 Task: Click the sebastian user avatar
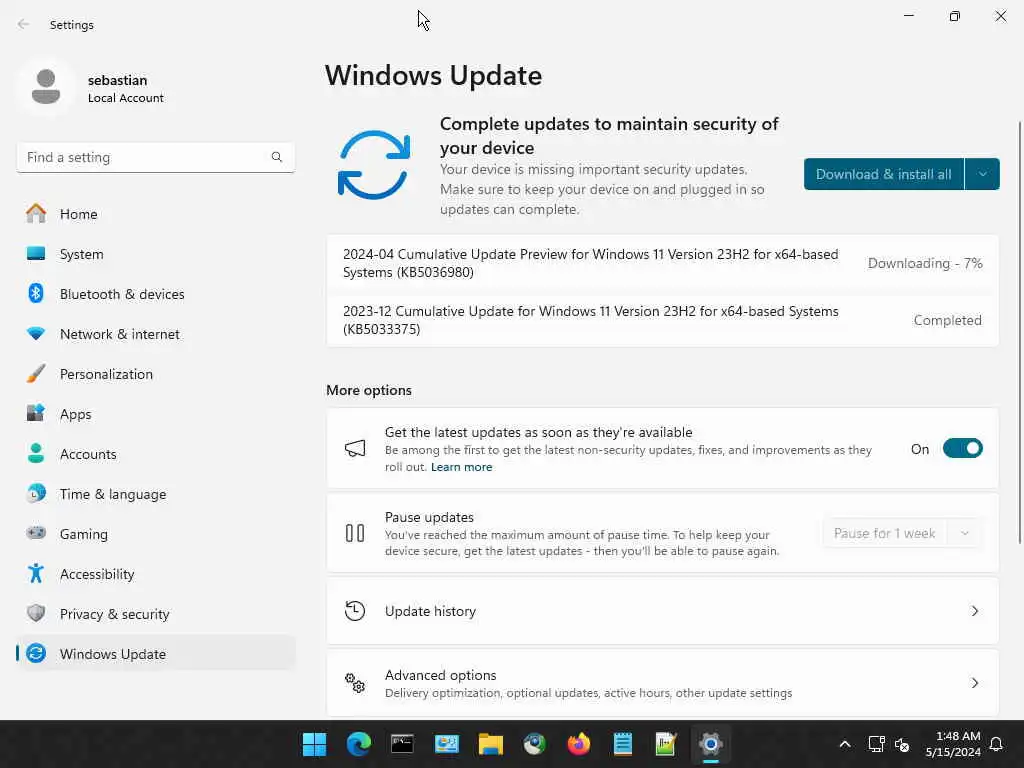(46, 87)
